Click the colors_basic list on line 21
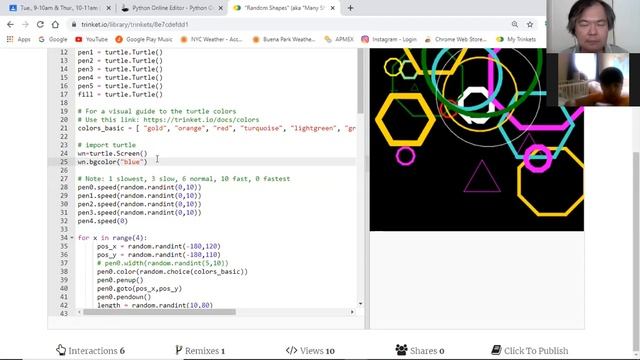 pyautogui.click(x=216, y=128)
